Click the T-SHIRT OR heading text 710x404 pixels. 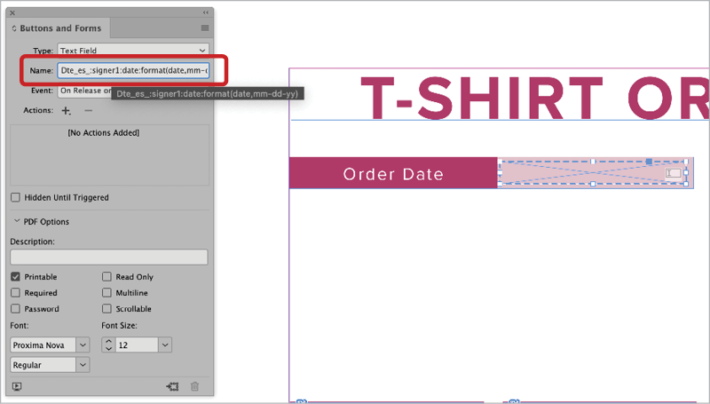click(x=534, y=97)
